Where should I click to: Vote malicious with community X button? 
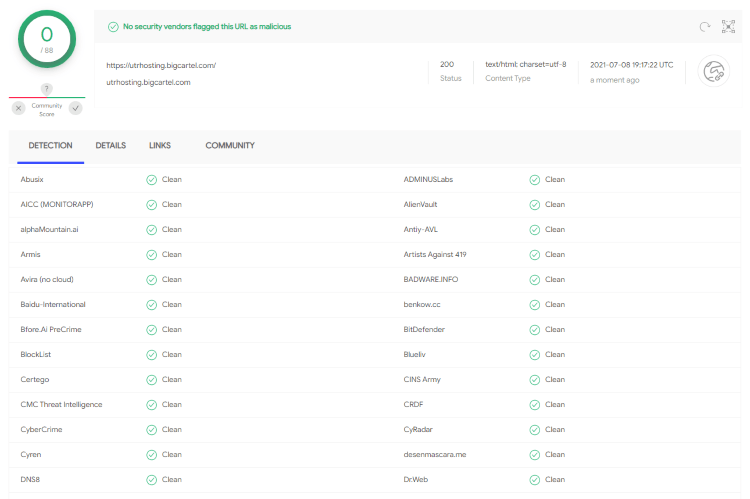(x=19, y=108)
